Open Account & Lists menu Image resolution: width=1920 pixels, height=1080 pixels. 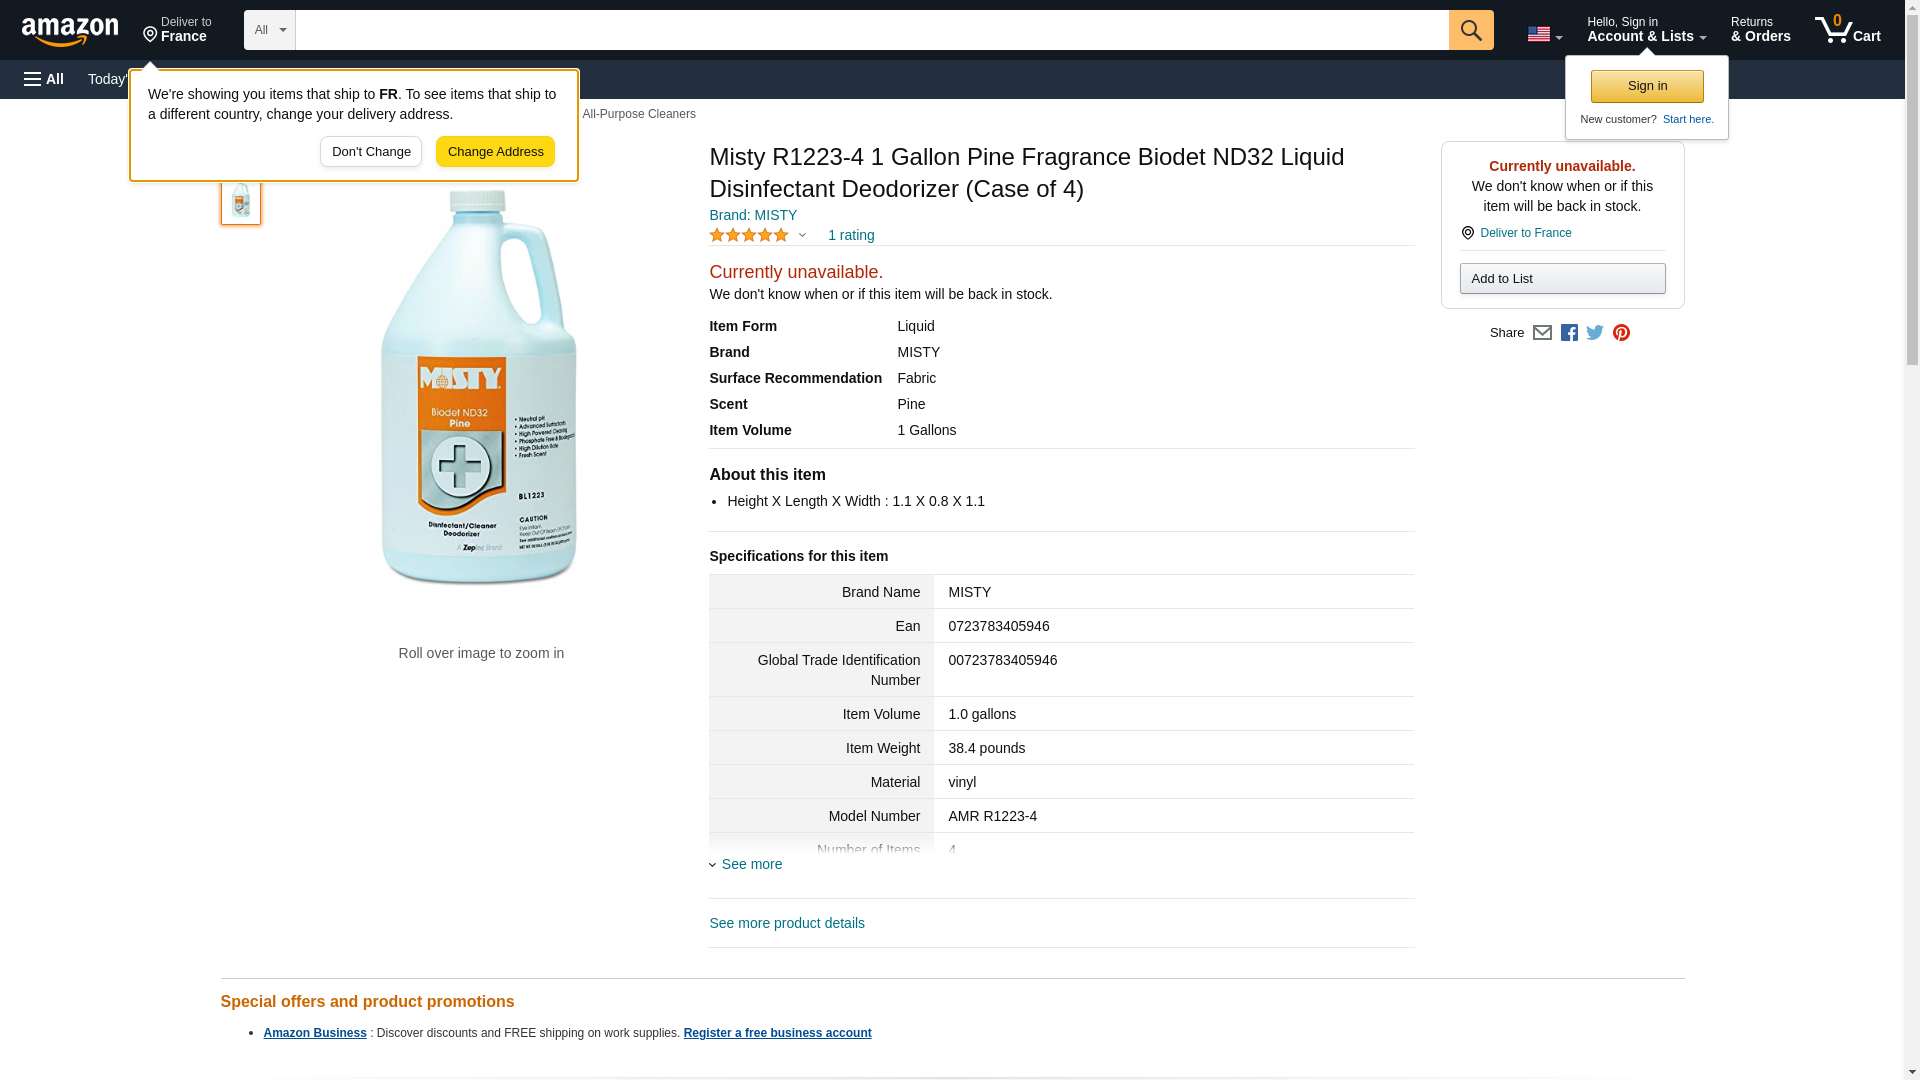pyautogui.click(x=1646, y=30)
